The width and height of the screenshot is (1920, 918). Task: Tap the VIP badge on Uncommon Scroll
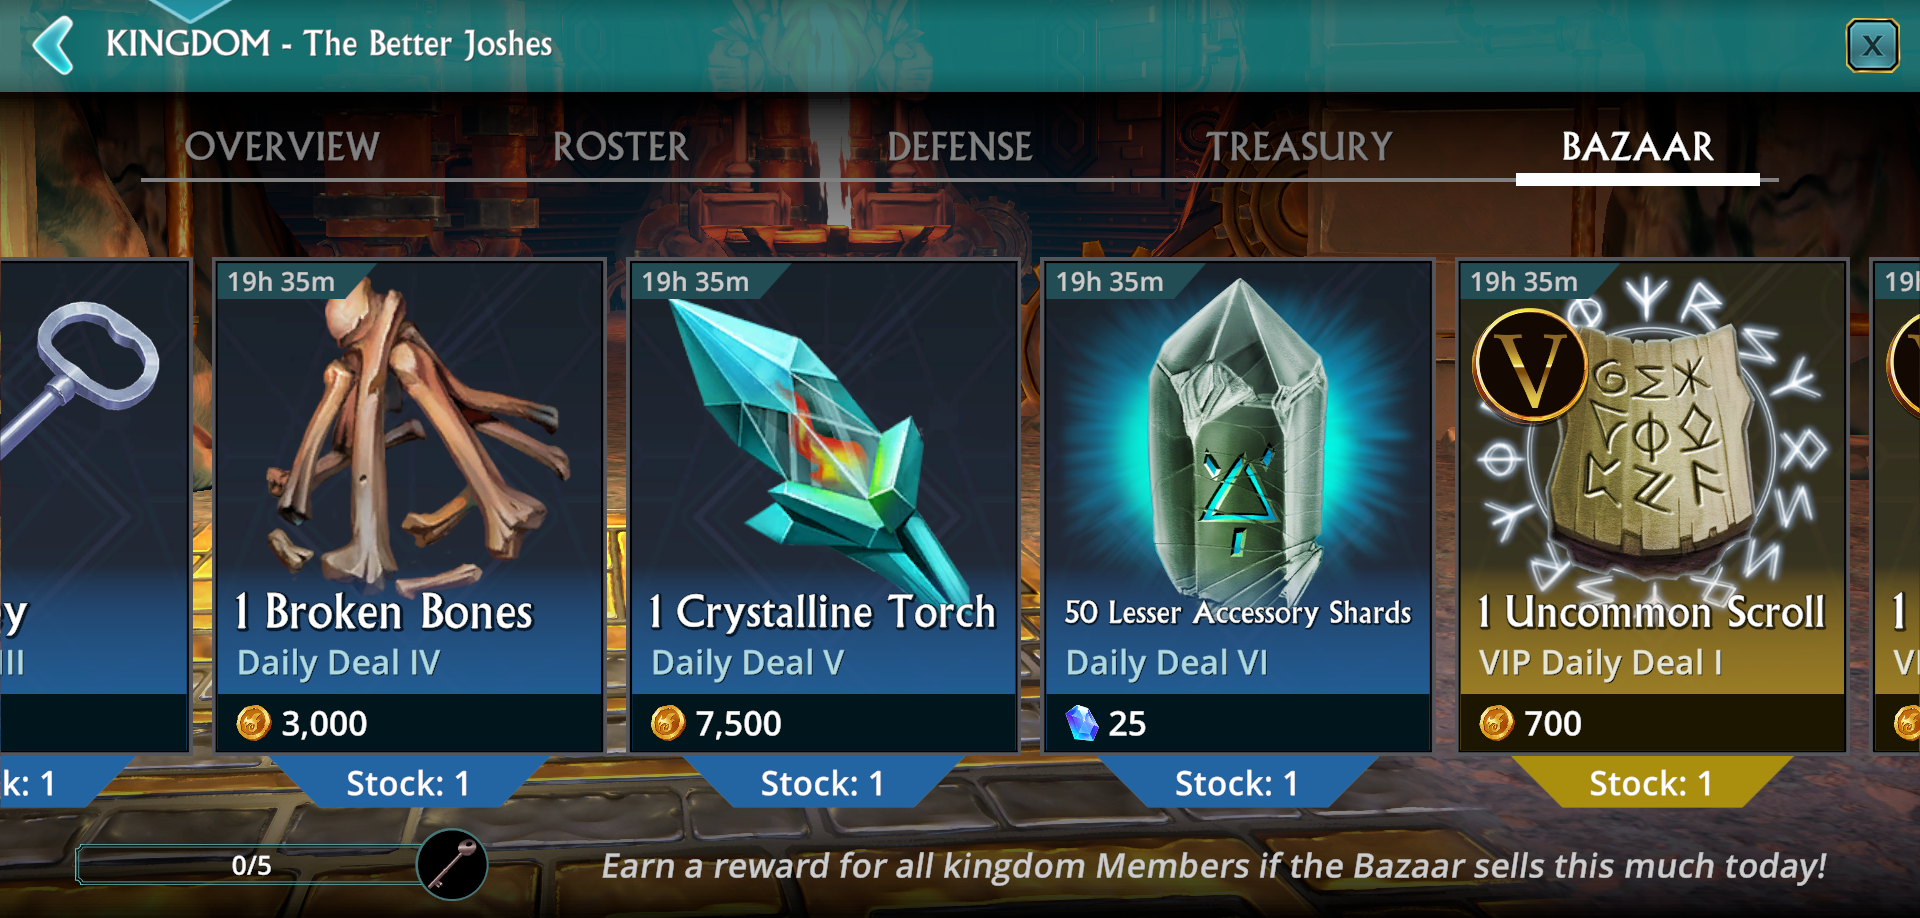point(1529,365)
